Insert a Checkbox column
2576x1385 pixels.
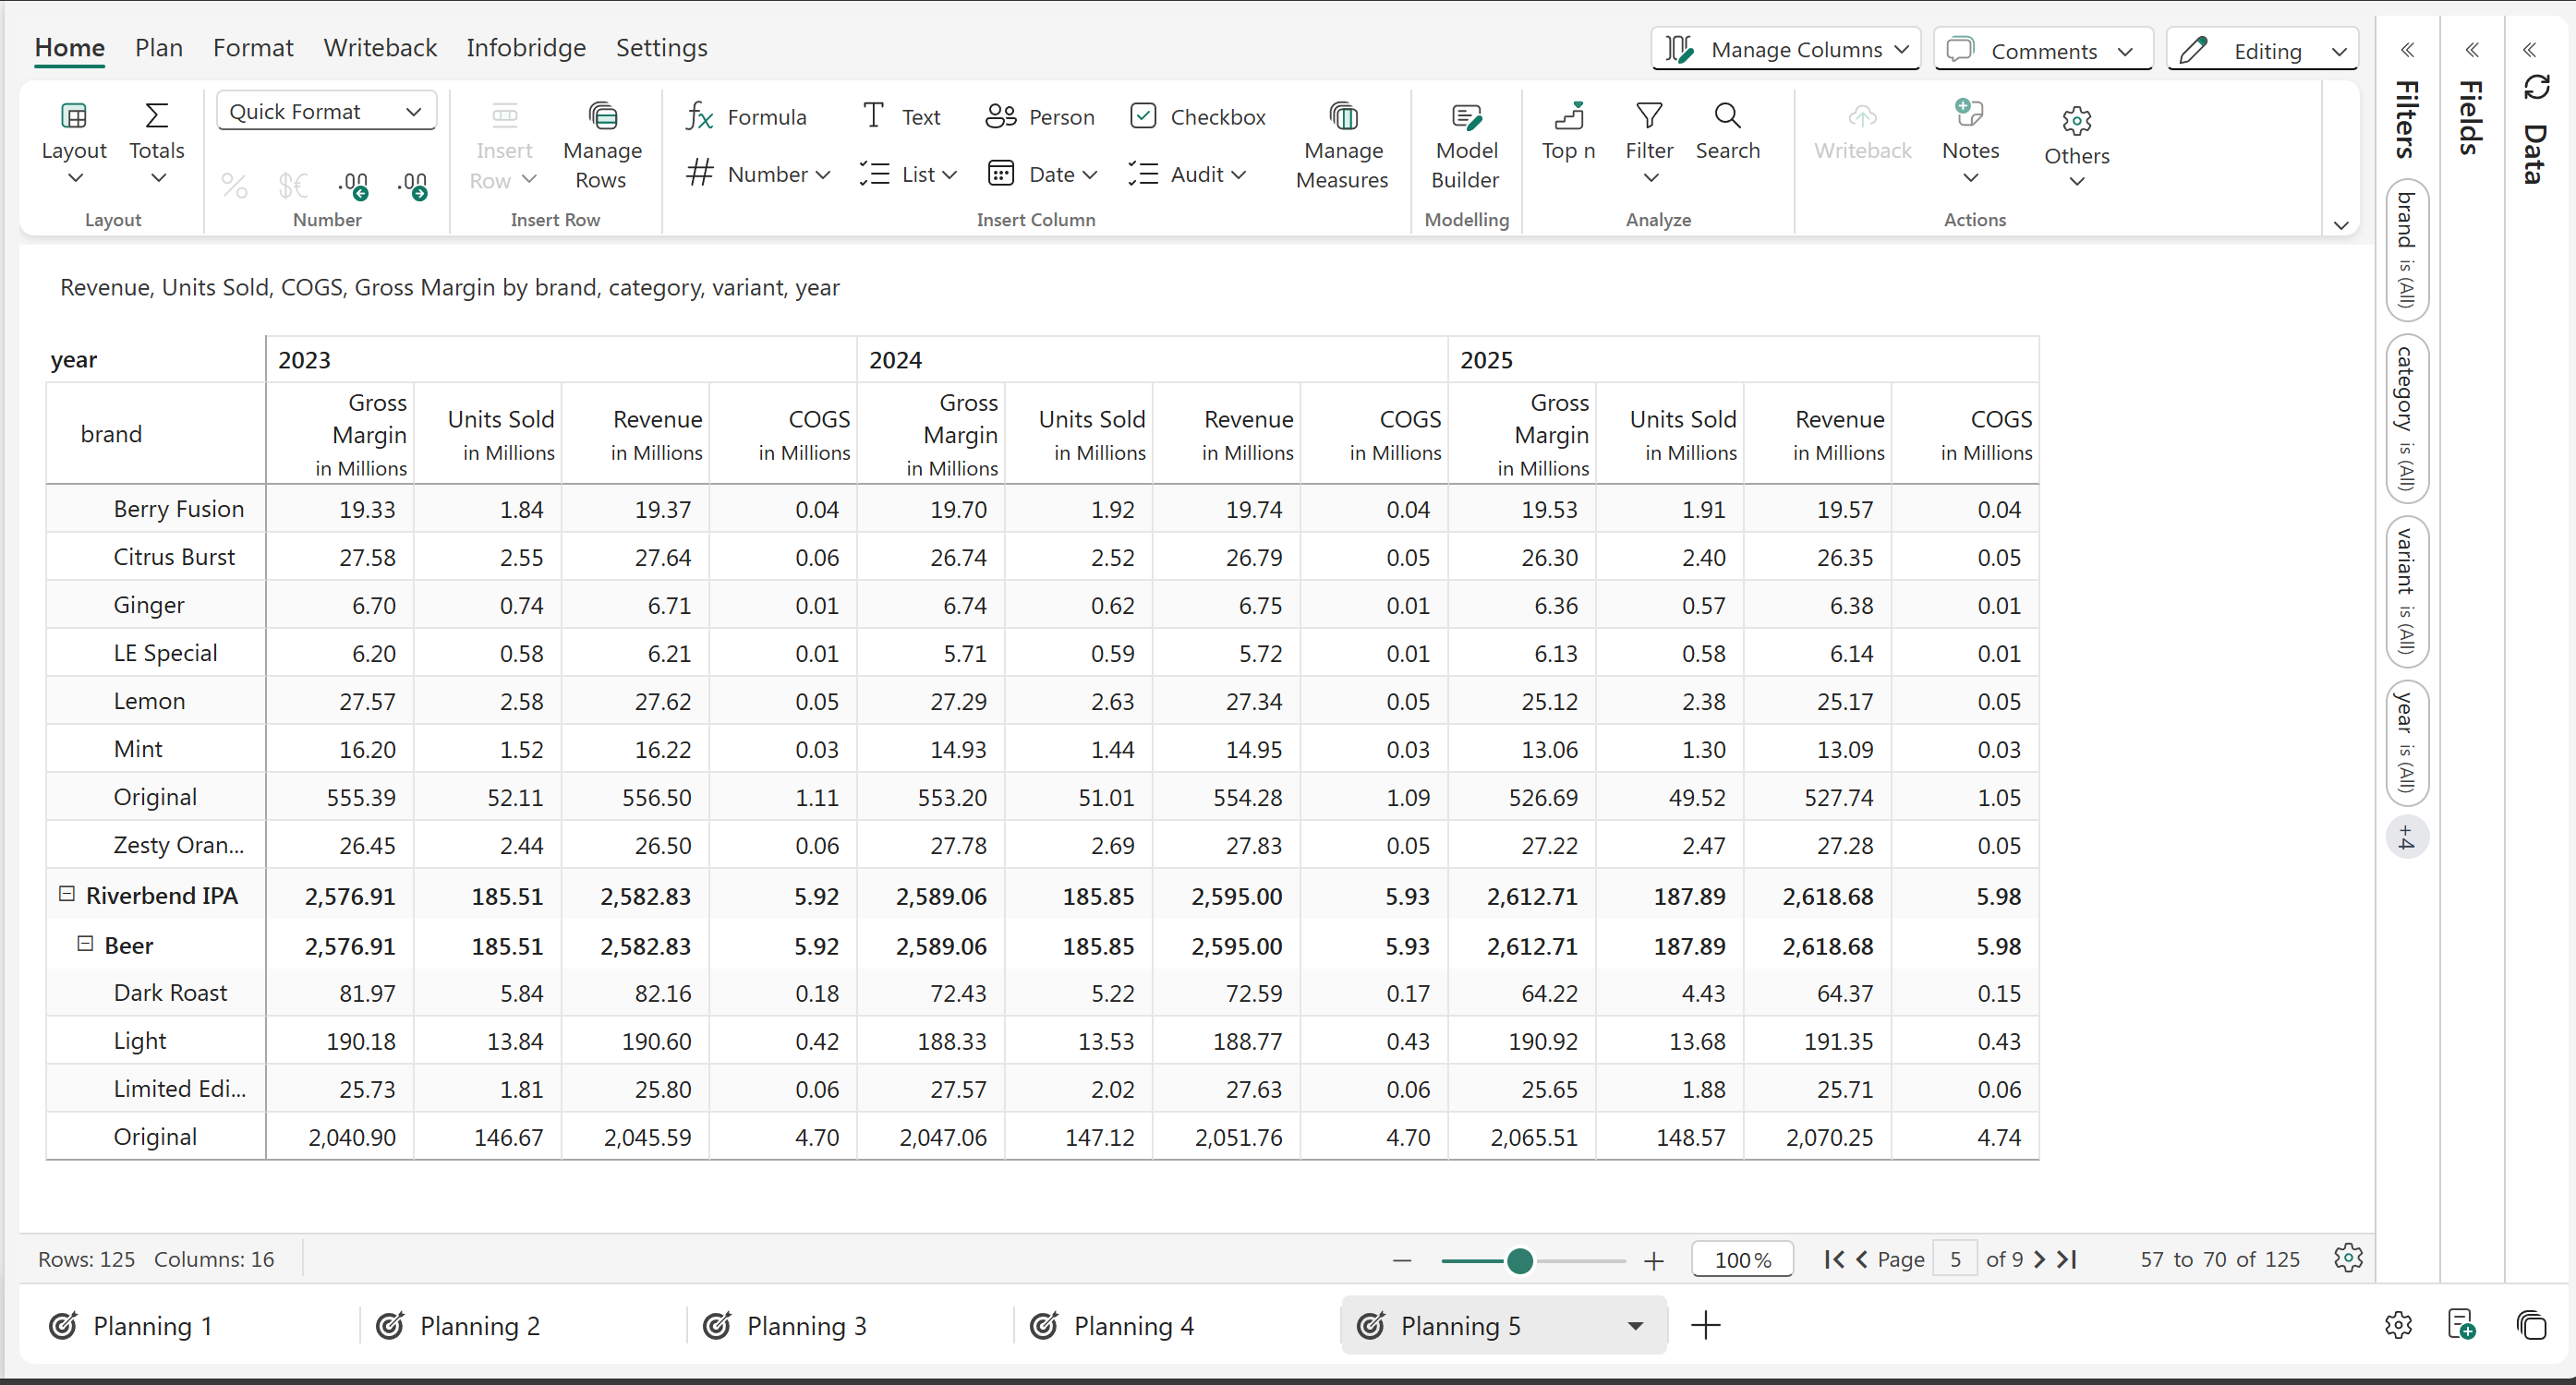[x=1197, y=117]
